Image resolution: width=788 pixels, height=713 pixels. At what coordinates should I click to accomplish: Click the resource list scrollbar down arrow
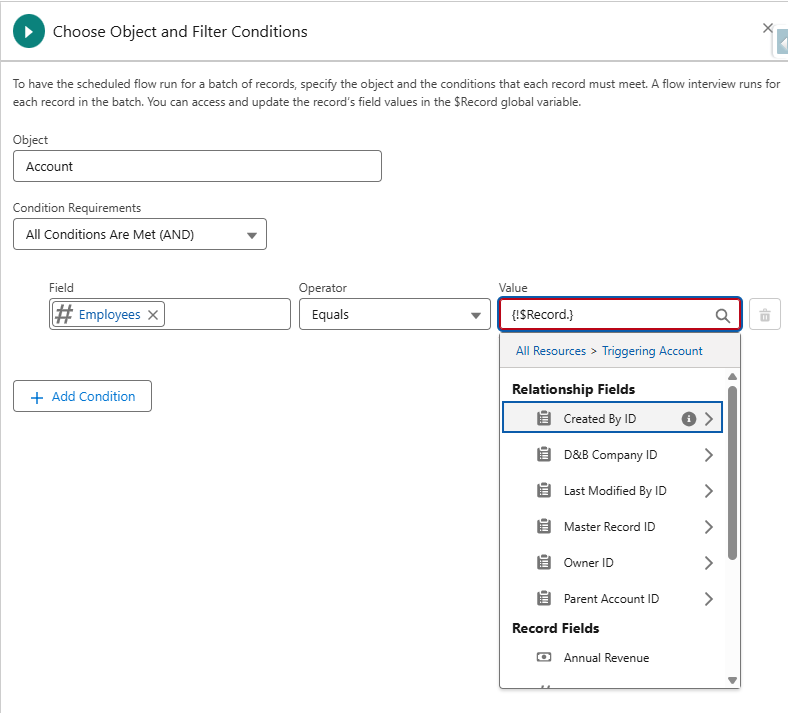coord(732,680)
